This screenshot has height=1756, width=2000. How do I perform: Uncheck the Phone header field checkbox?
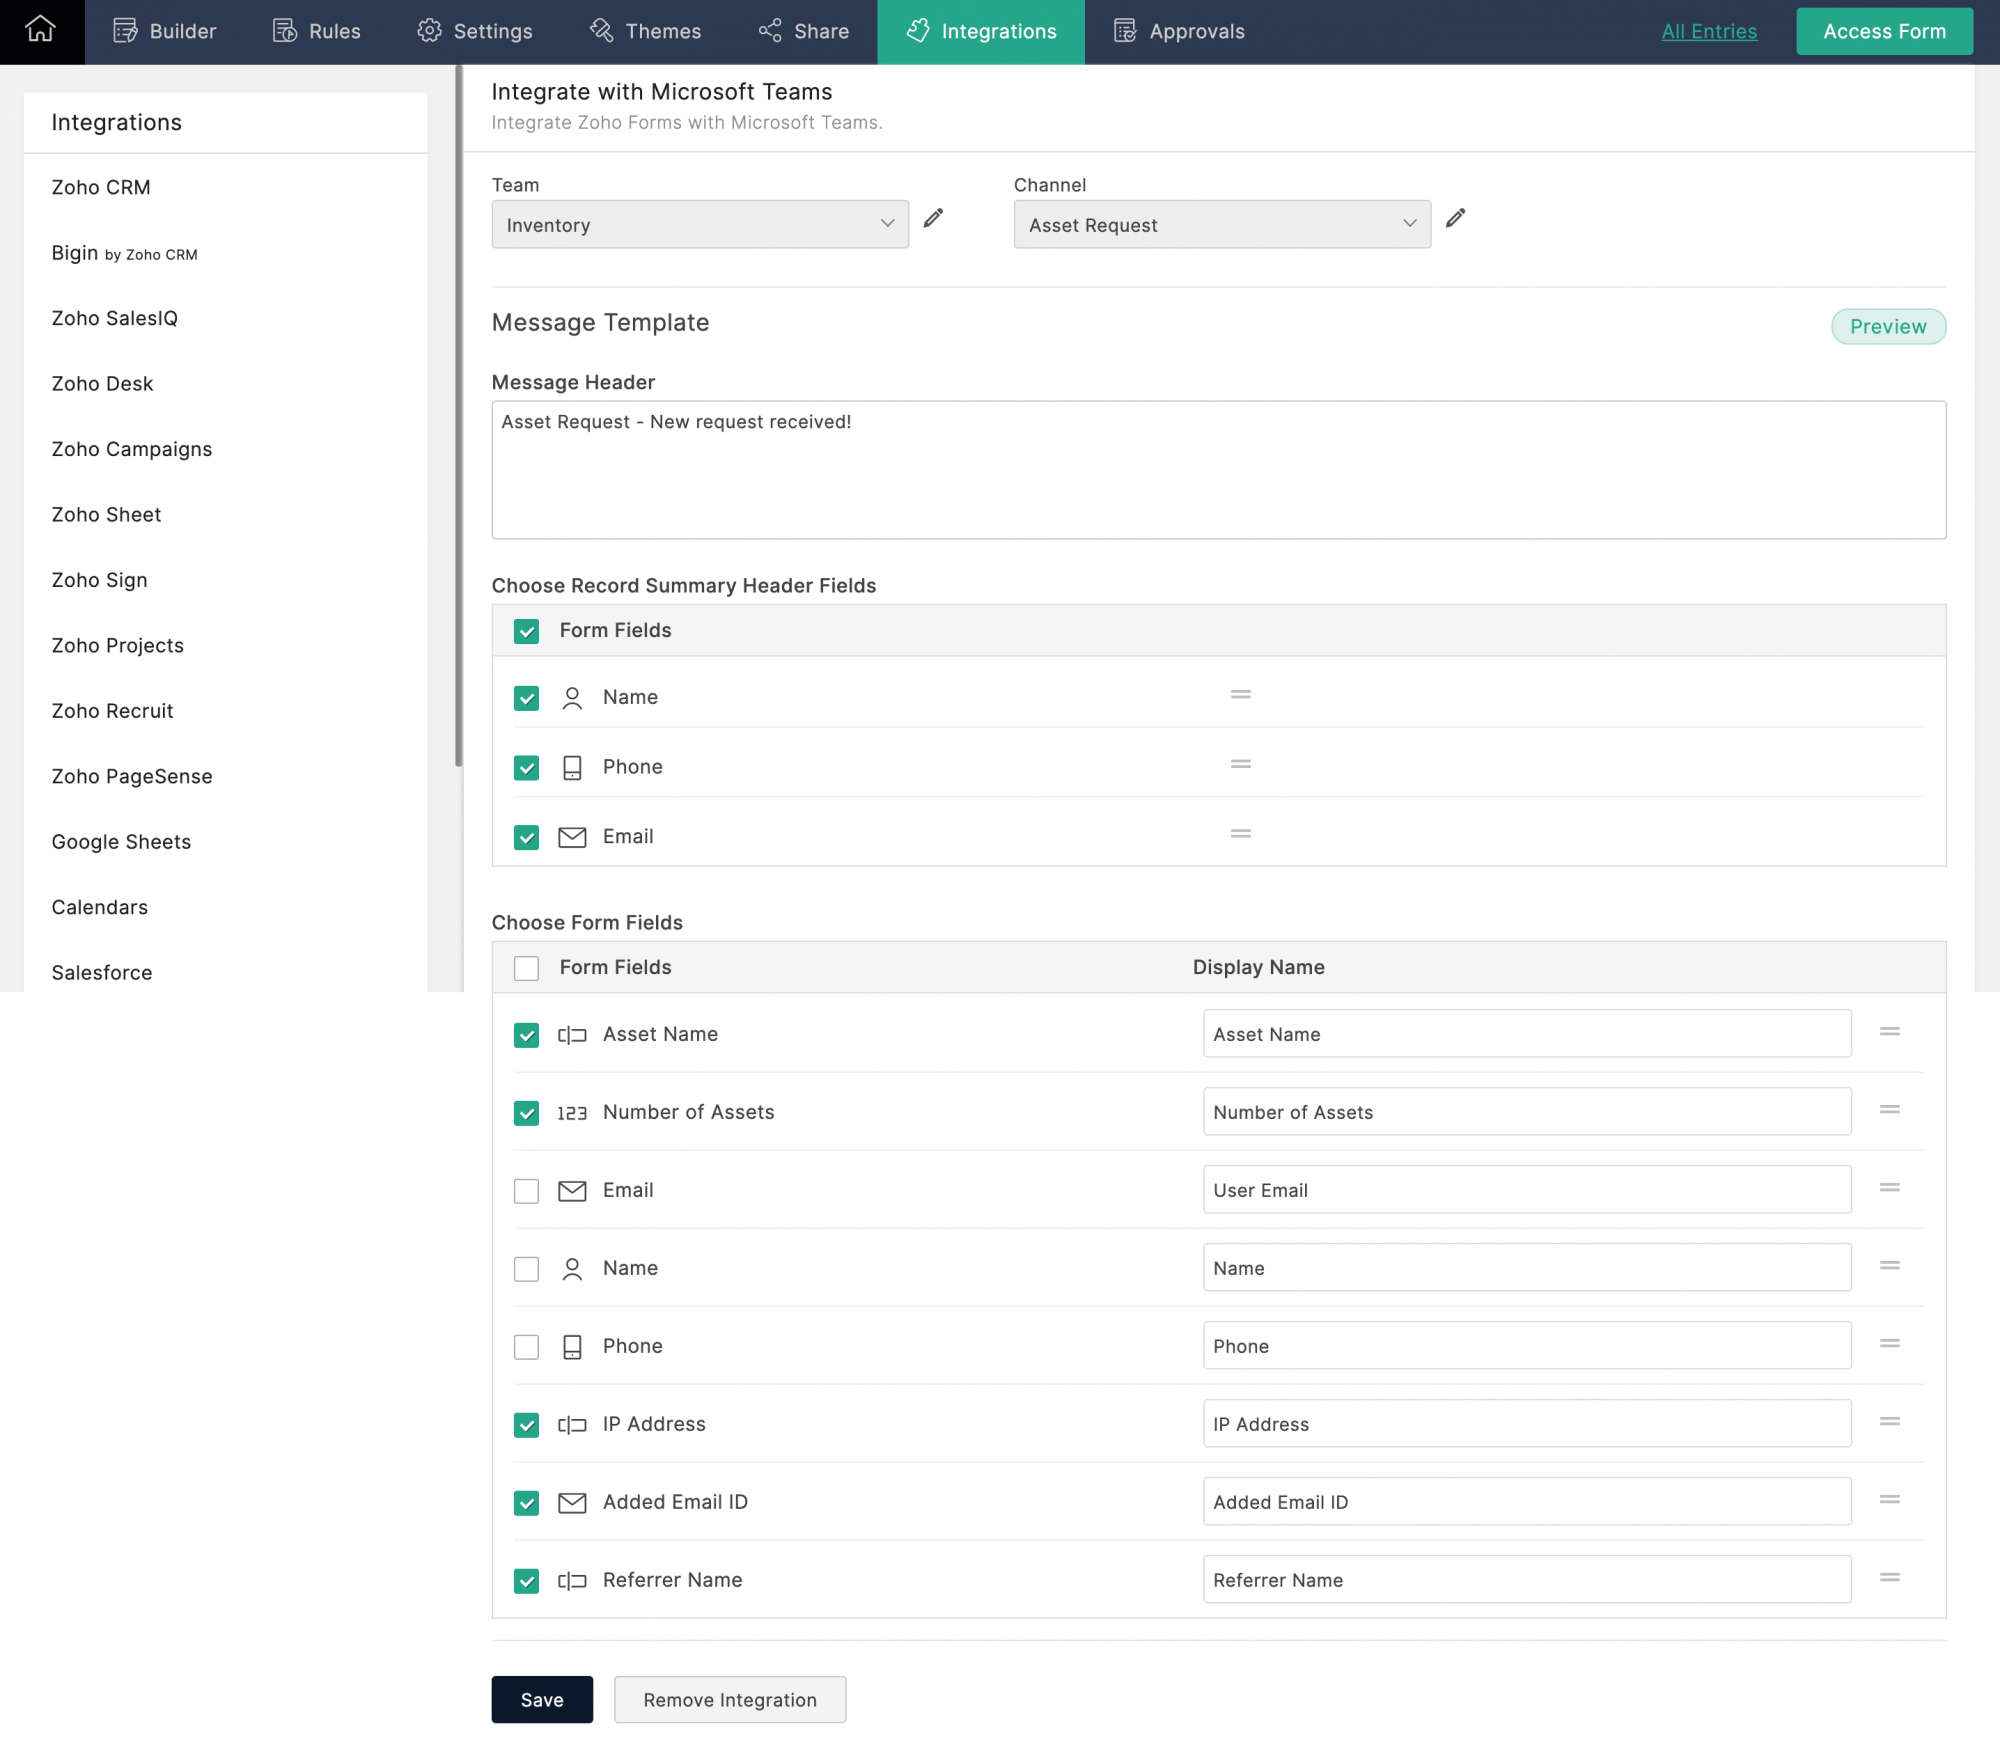(526, 768)
